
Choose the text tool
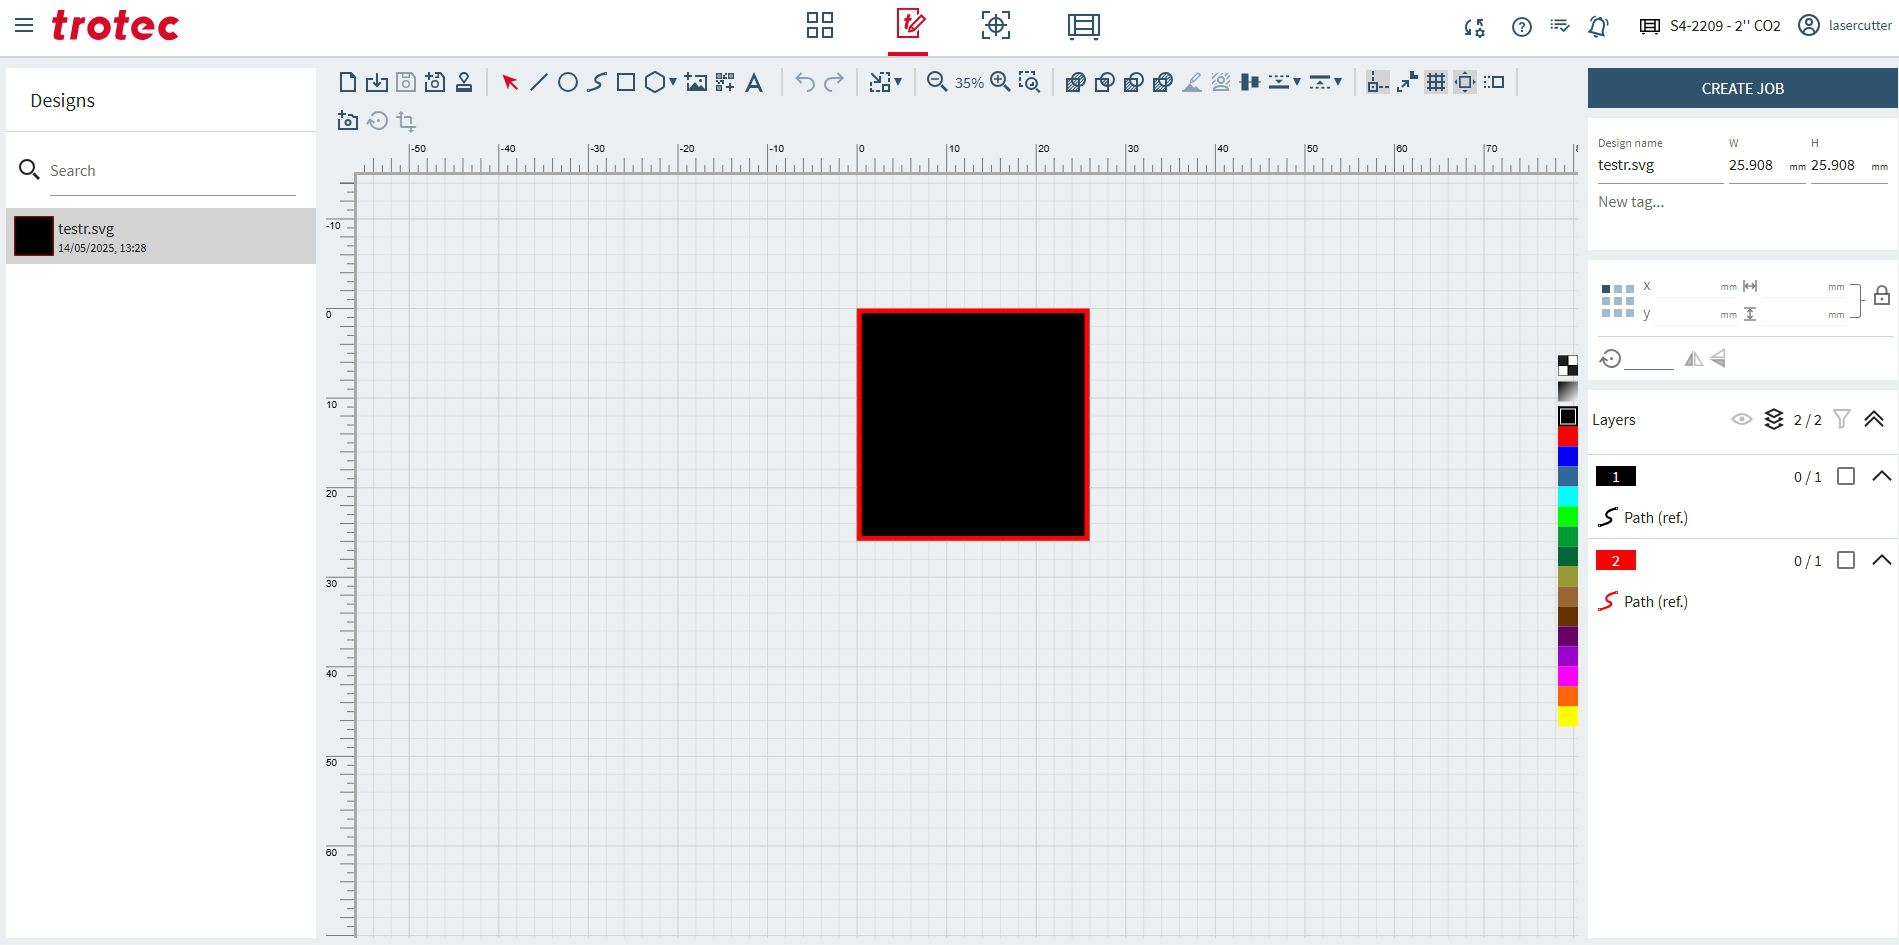754,82
